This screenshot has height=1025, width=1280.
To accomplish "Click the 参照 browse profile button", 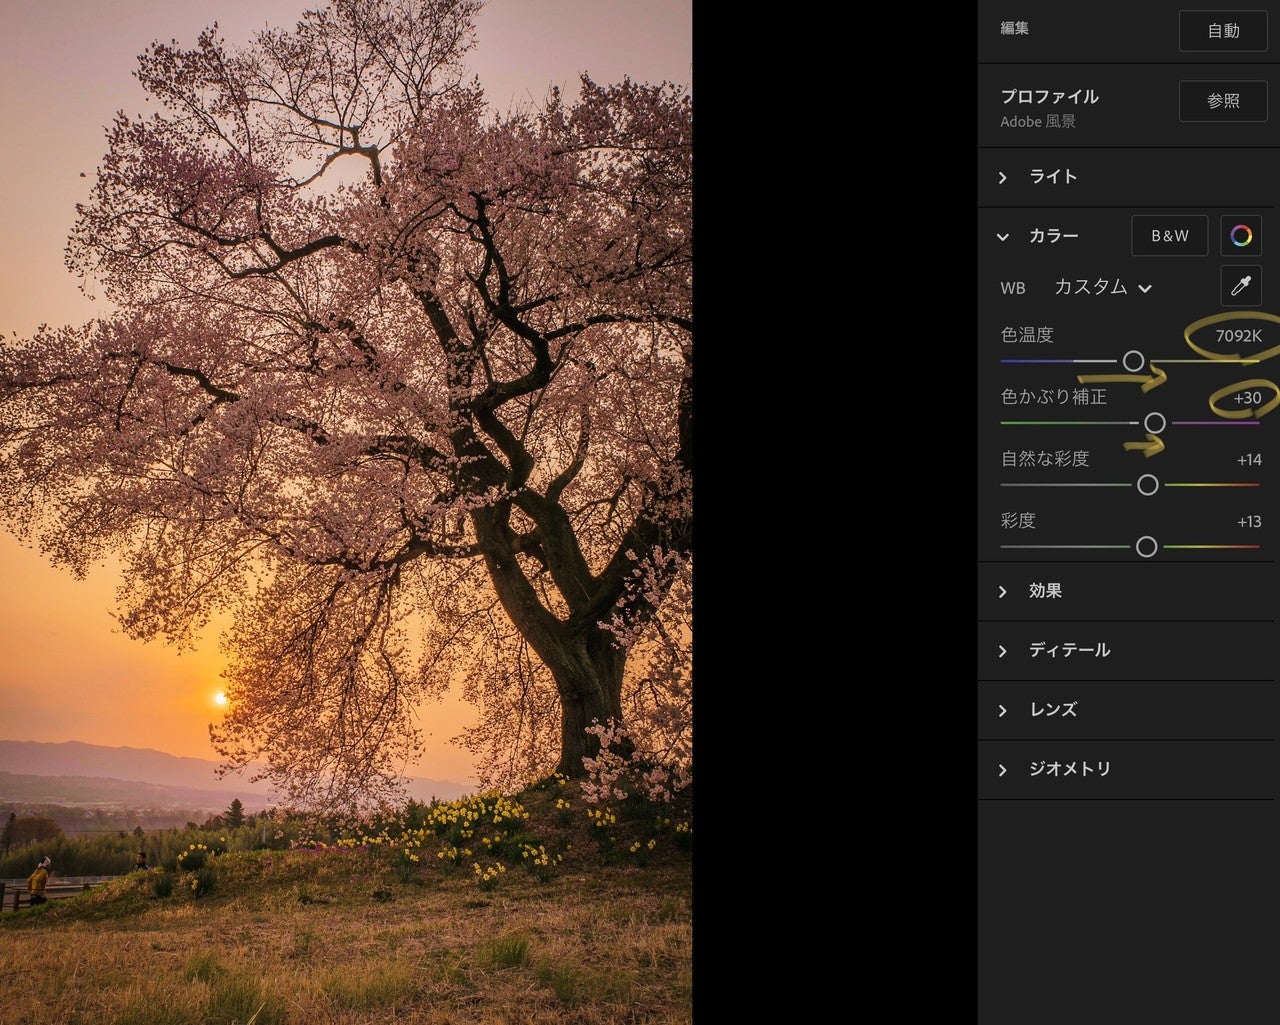I will [1223, 101].
